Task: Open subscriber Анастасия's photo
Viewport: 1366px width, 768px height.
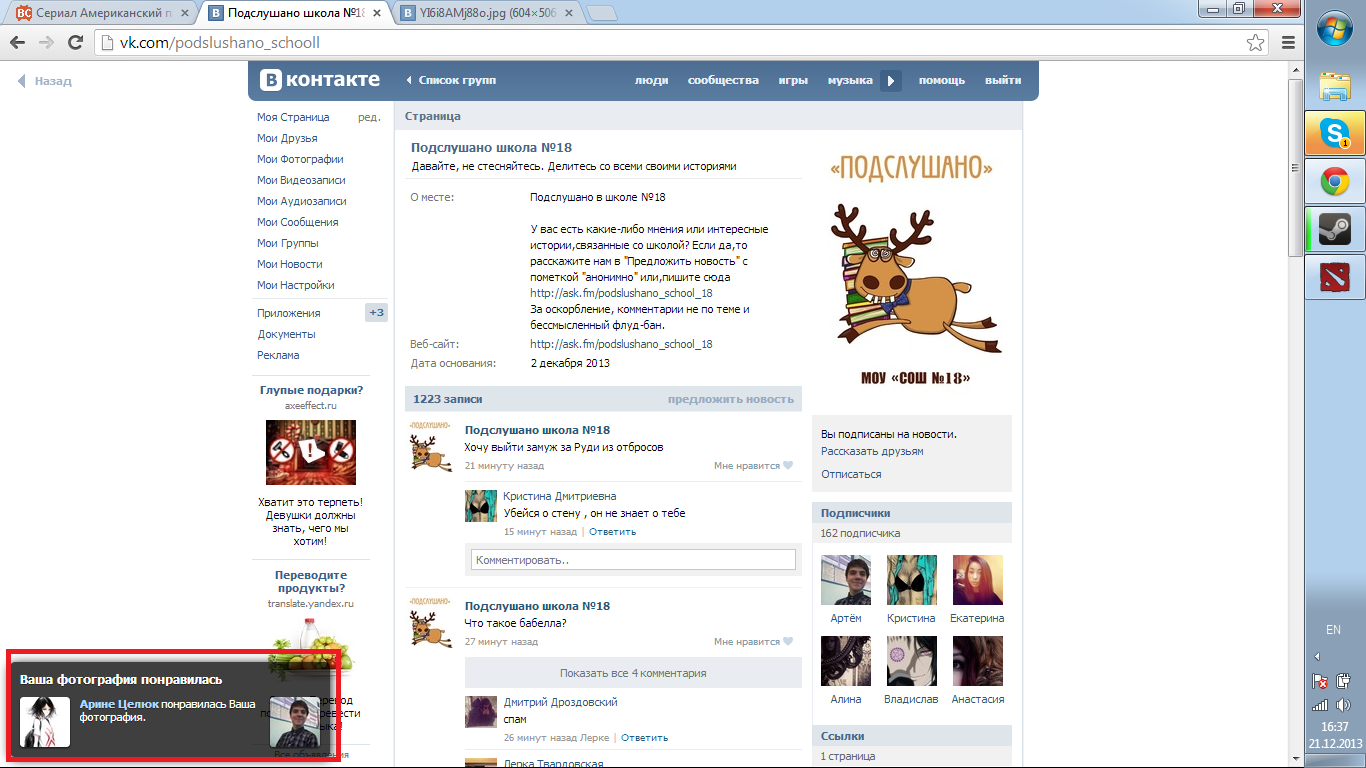Action: (x=977, y=661)
